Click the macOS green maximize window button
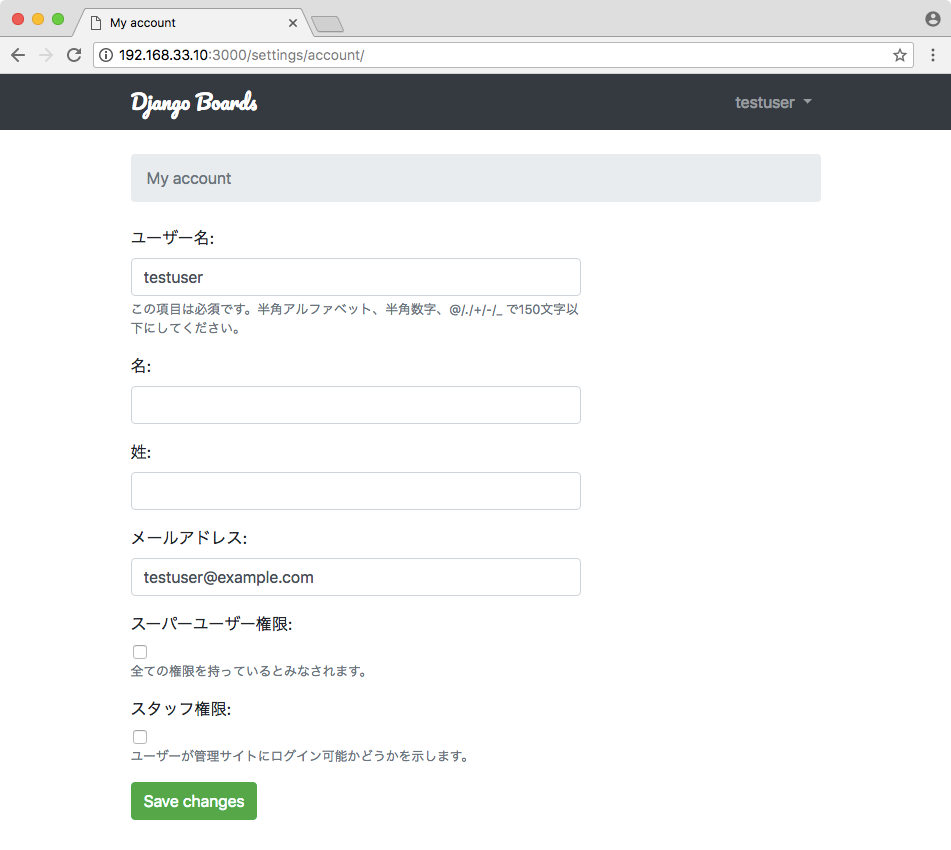Screen dimensions: 951x850 click(58, 19)
